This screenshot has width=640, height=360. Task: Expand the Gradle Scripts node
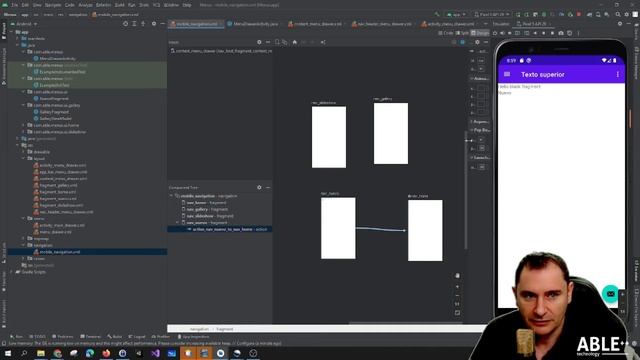12,272
